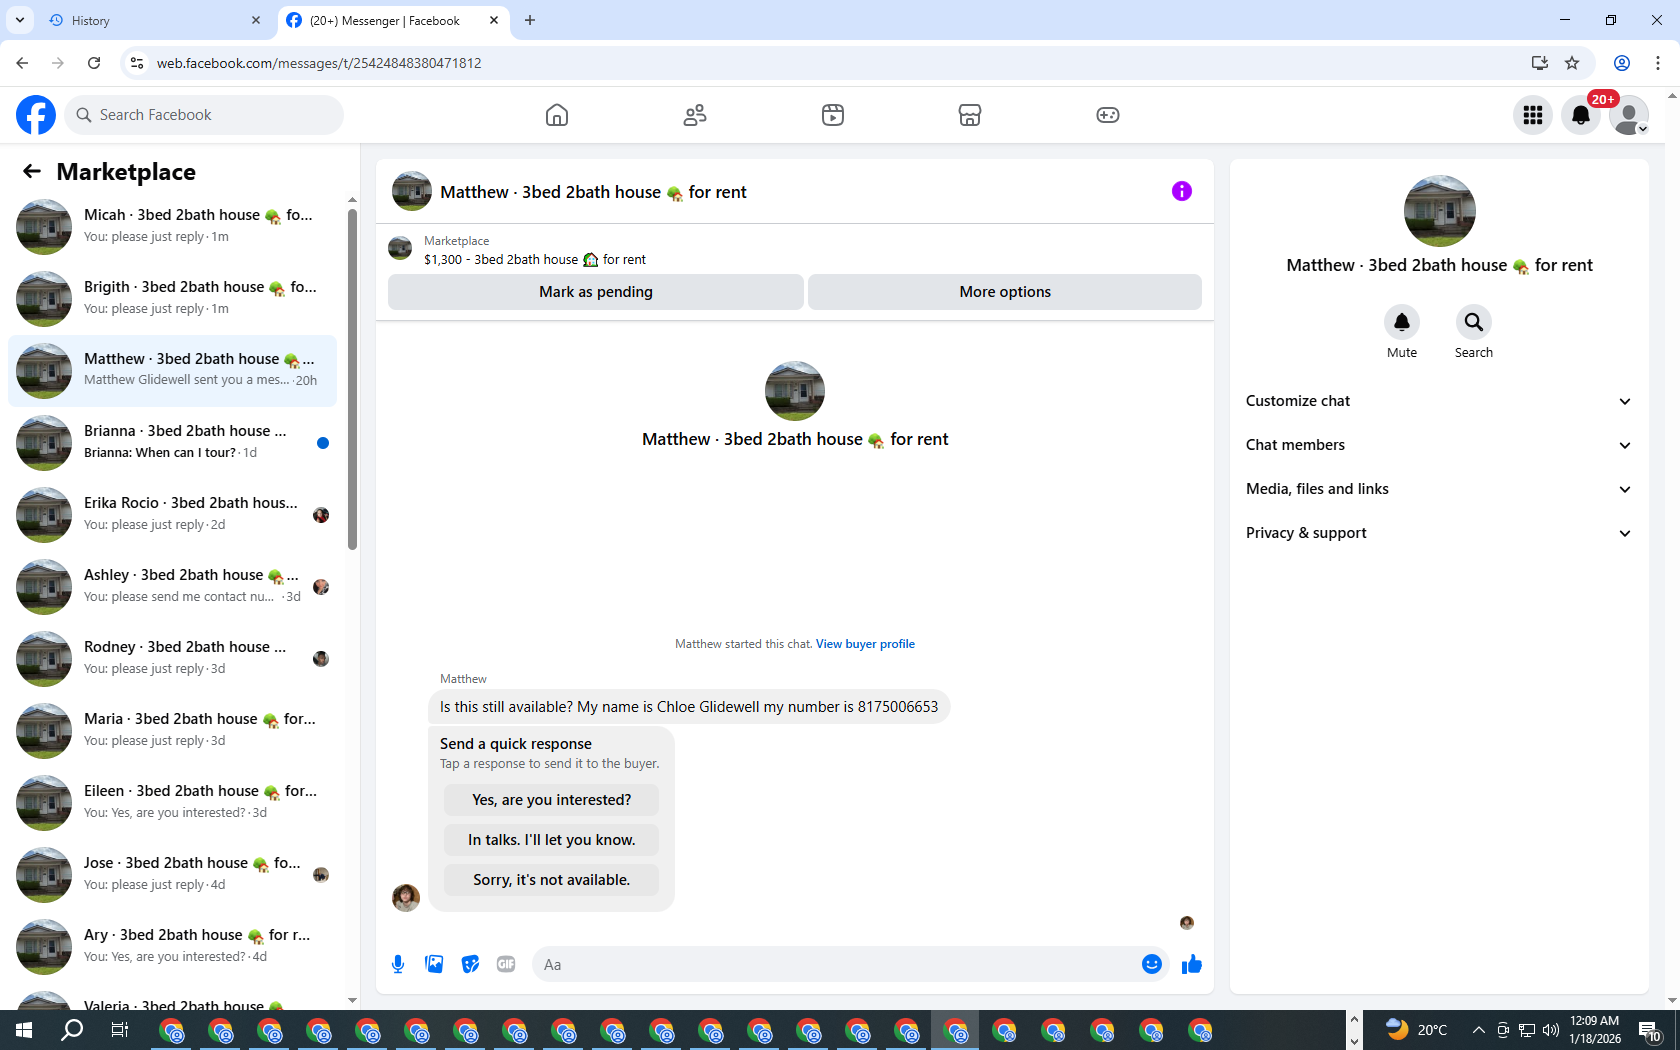1680x1050 pixels.
Task: Open volume control in system tray
Action: click(x=1551, y=1030)
